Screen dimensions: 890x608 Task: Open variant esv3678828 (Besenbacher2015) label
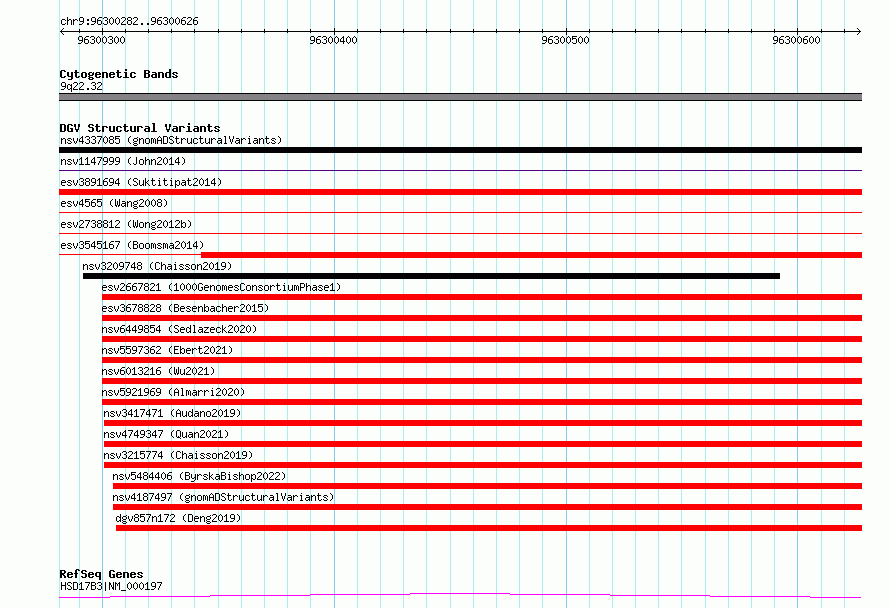pos(185,308)
